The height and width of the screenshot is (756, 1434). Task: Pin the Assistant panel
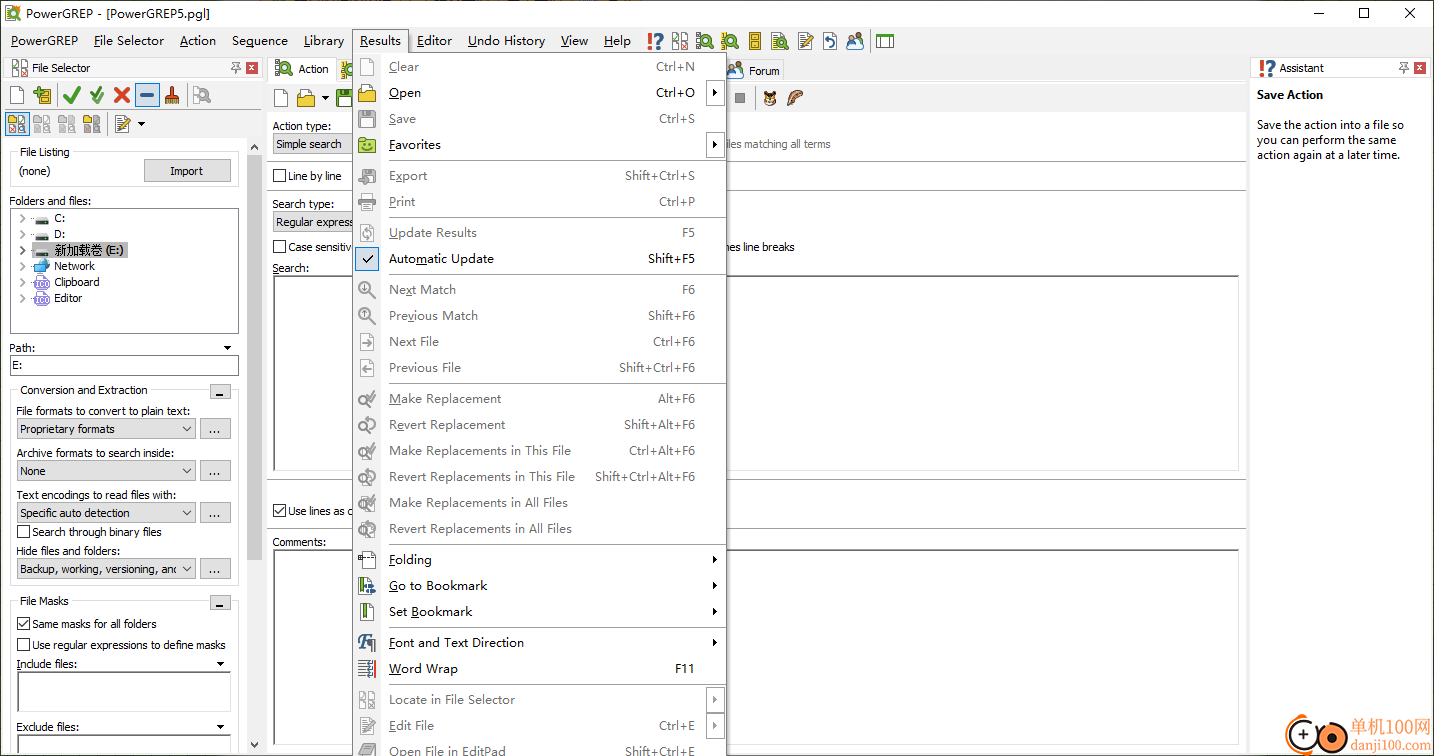tap(1404, 68)
